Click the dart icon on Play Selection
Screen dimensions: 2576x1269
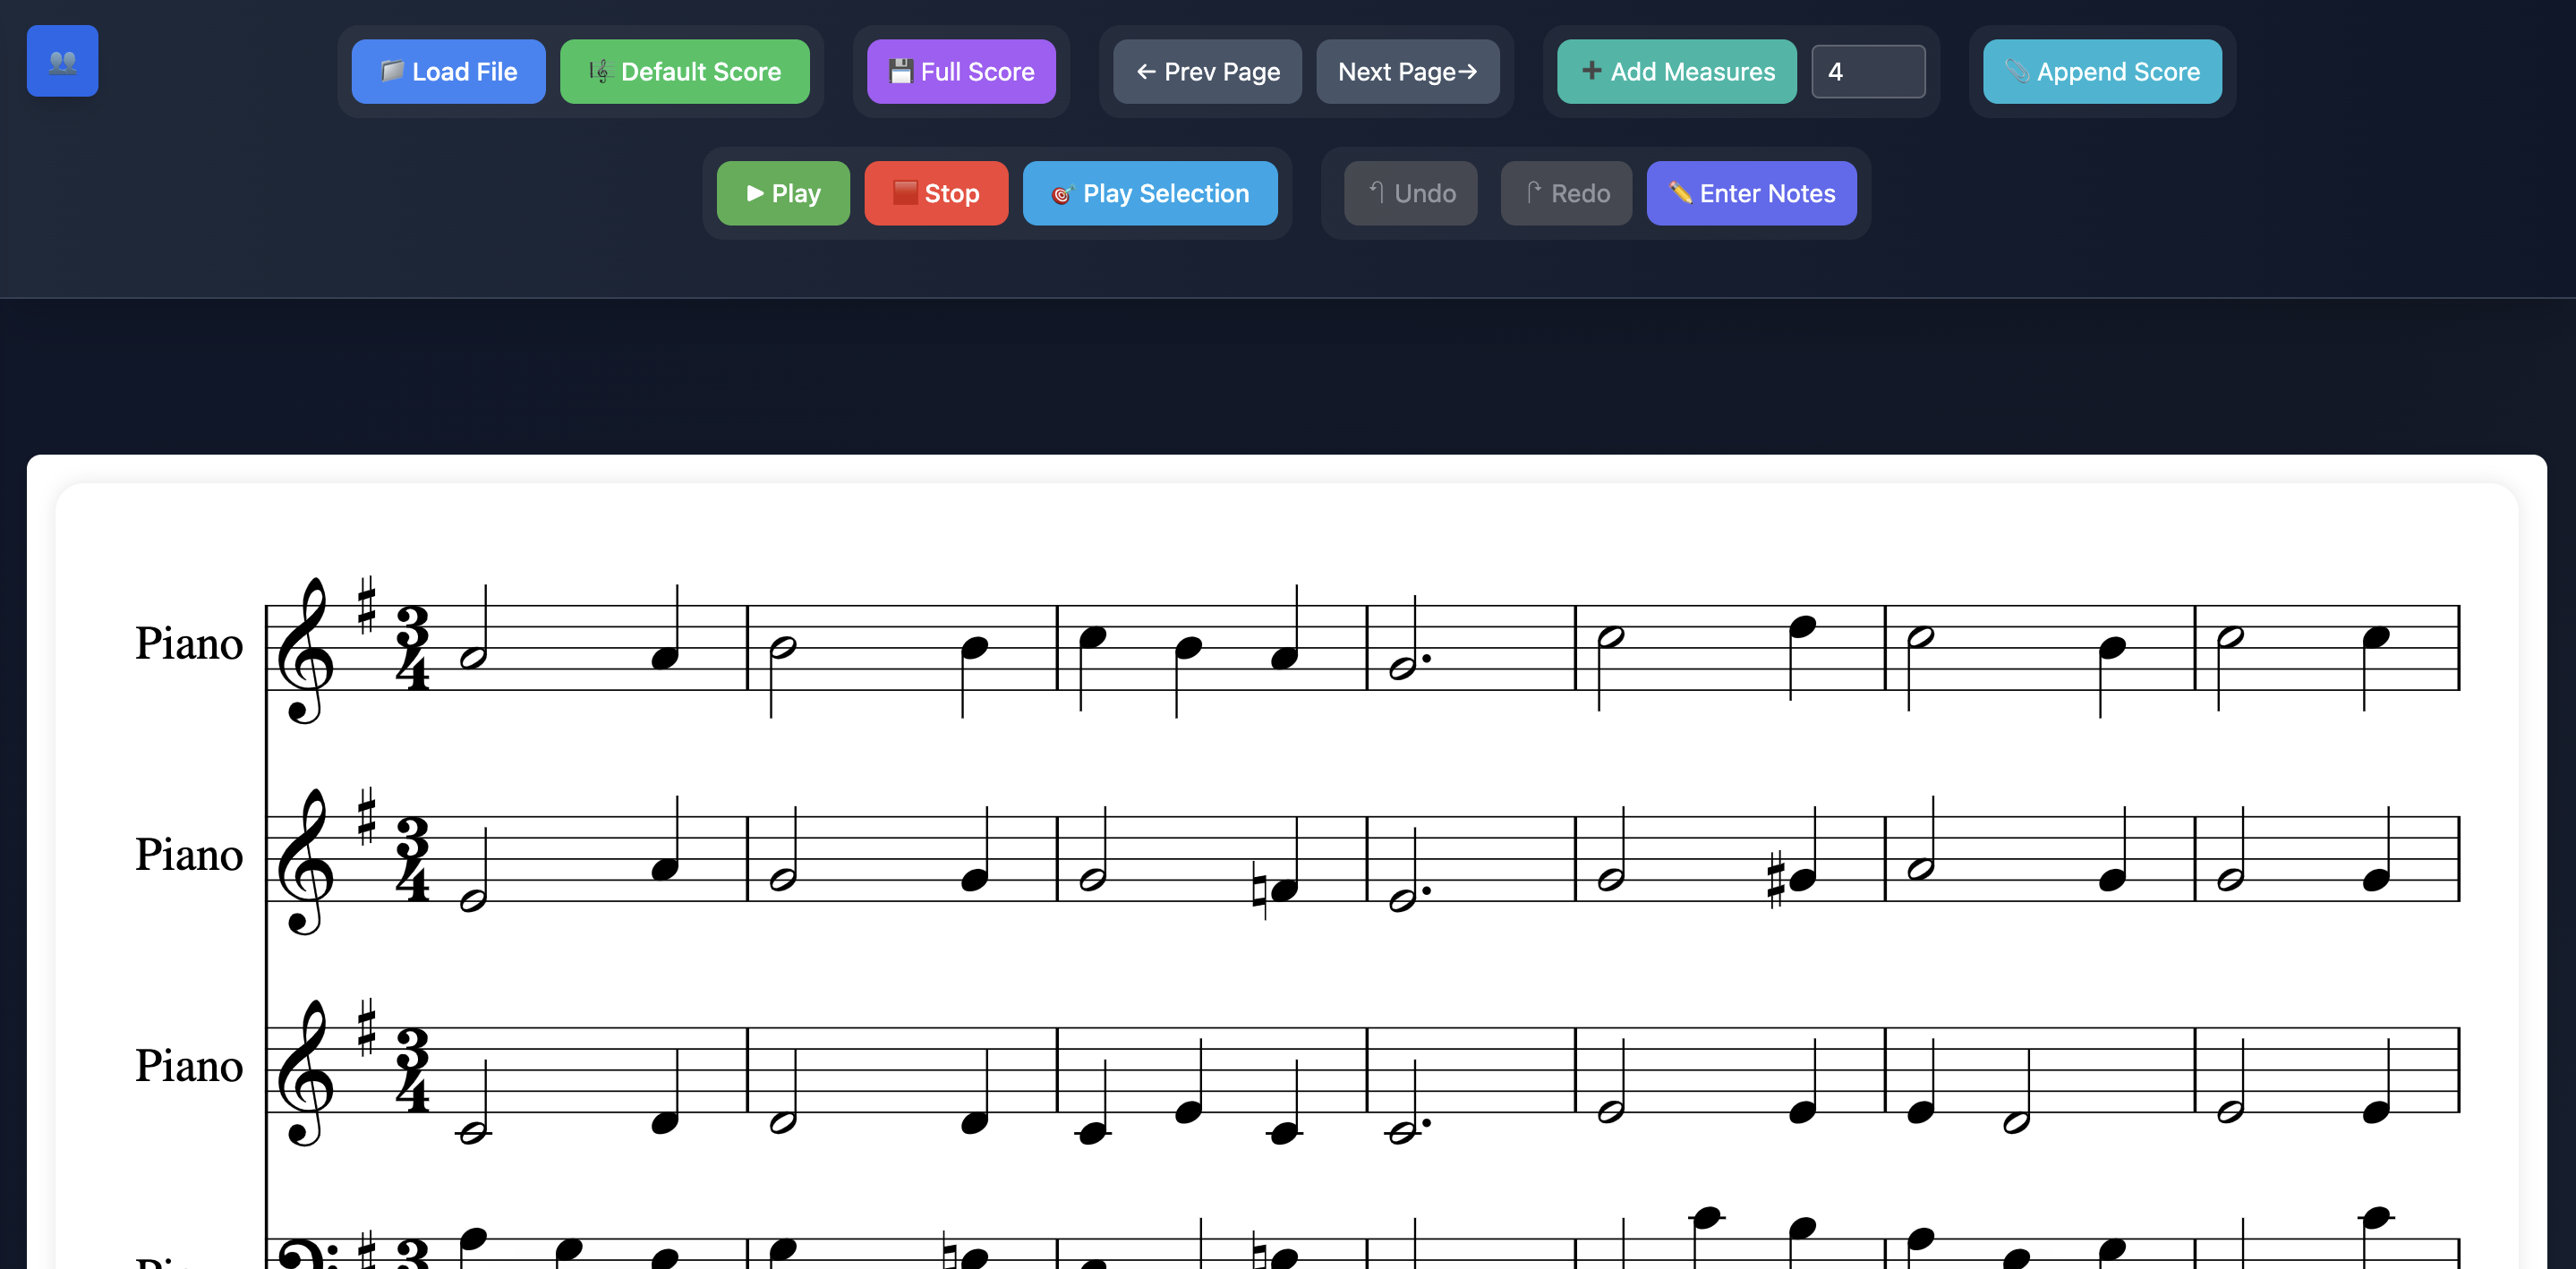point(1062,194)
